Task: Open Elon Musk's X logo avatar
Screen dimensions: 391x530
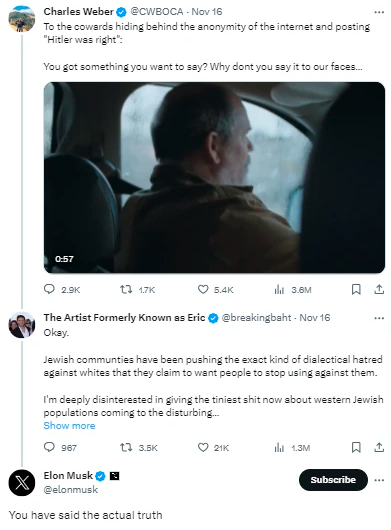Action: point(22,483)
